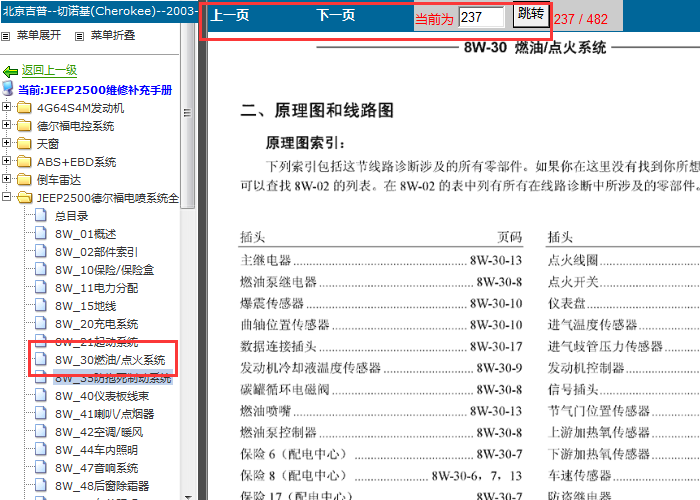
Task: Open the 4G64S4M发动机 tree entry
Action: point(80,108)
